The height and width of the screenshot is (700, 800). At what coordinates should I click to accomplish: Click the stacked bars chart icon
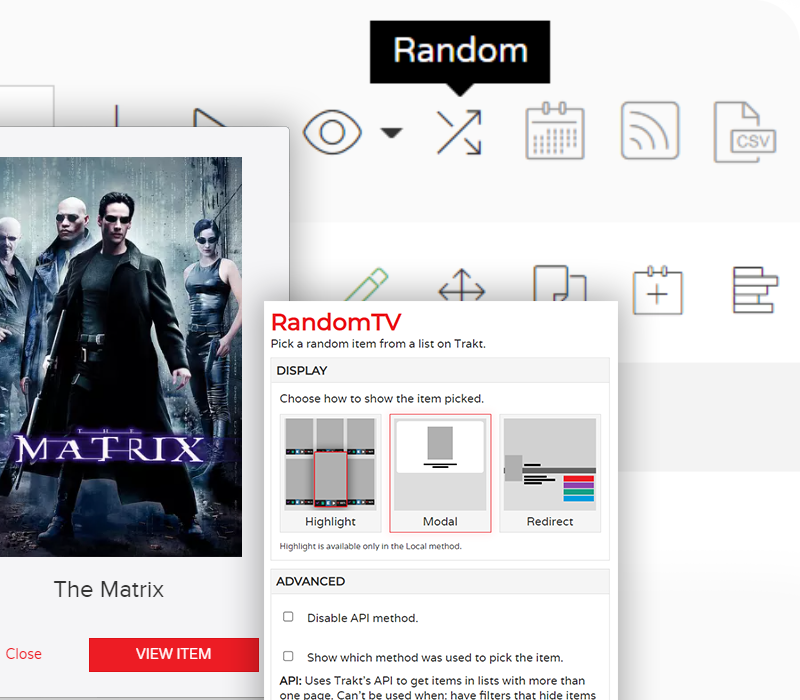click(x=755, y=290)
